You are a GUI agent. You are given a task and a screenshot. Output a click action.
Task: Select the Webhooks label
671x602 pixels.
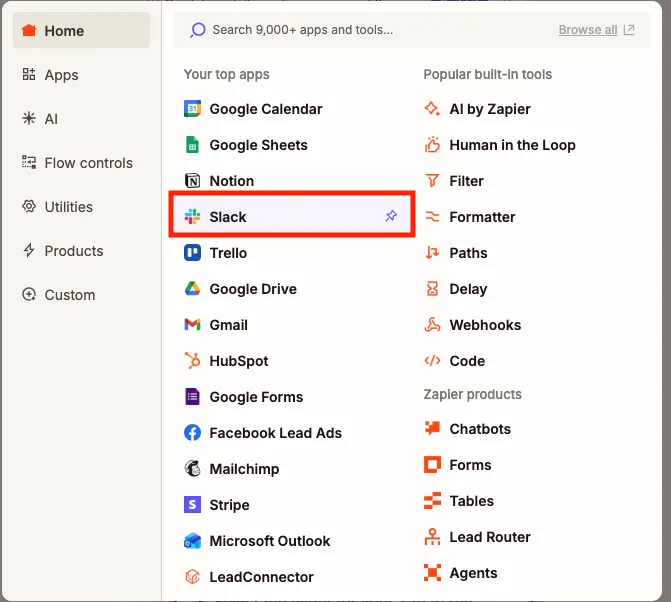(485, 324)
